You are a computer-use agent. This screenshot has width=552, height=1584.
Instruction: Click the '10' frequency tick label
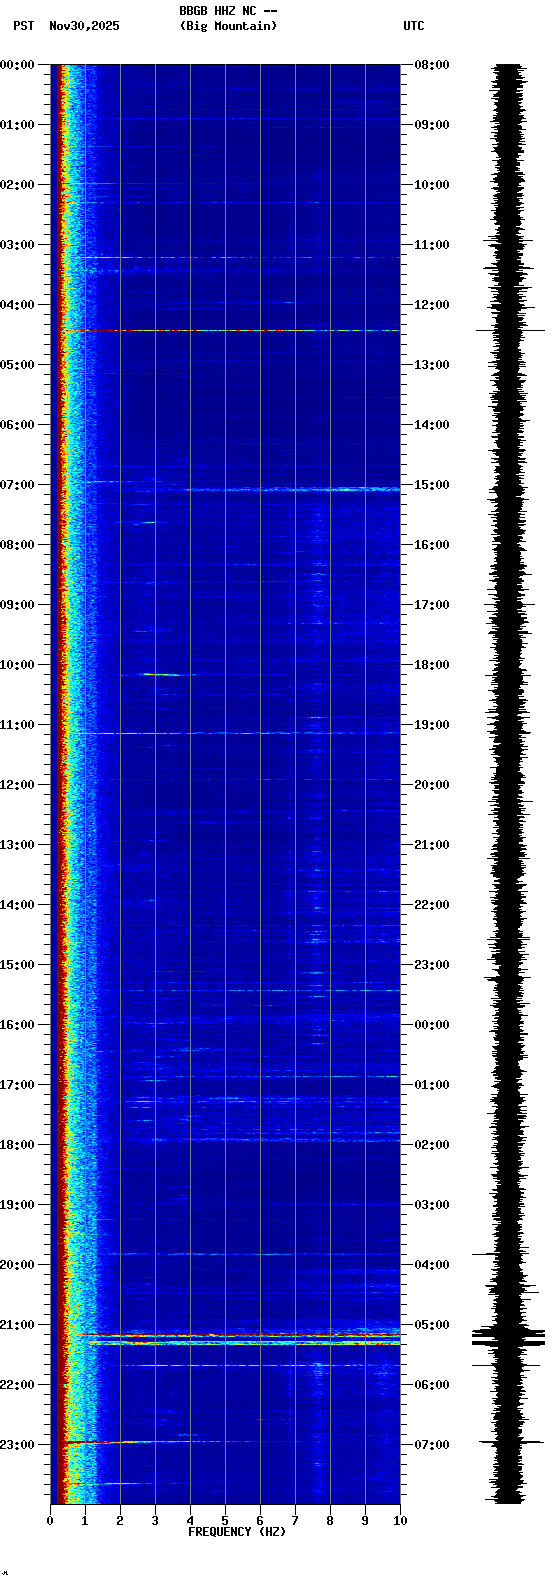(x=400, y=1521)
